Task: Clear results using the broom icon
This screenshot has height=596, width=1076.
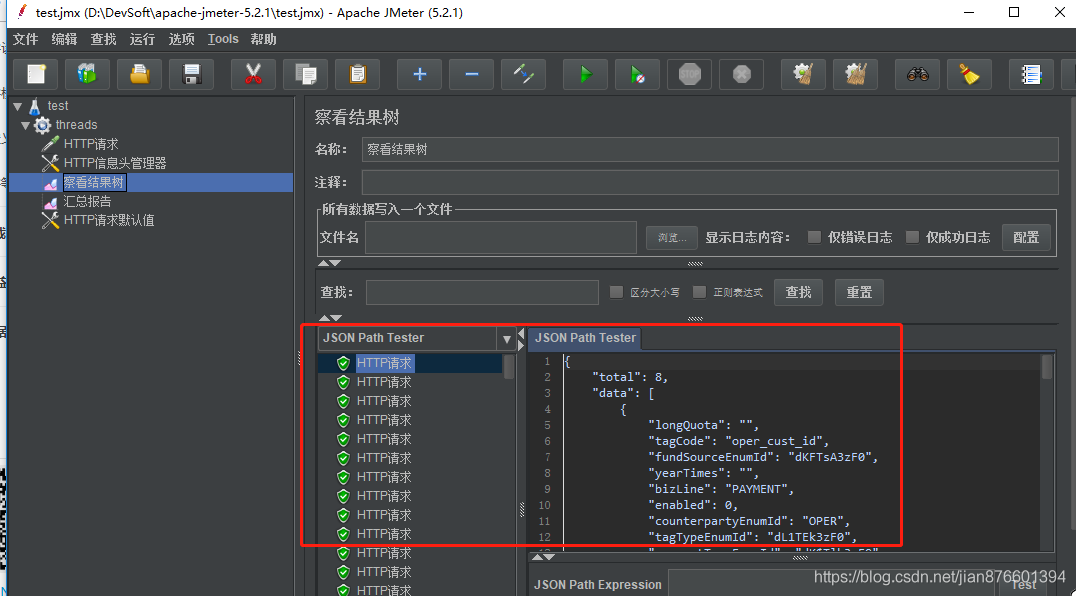Action: pos(969,74)
